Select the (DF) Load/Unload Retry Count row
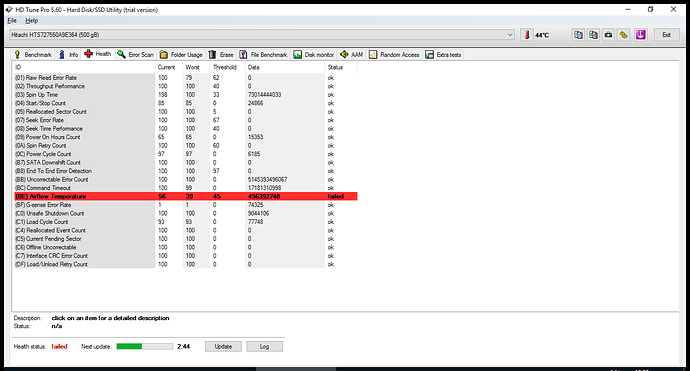This screenshot has width=690, height=371. 185,264
